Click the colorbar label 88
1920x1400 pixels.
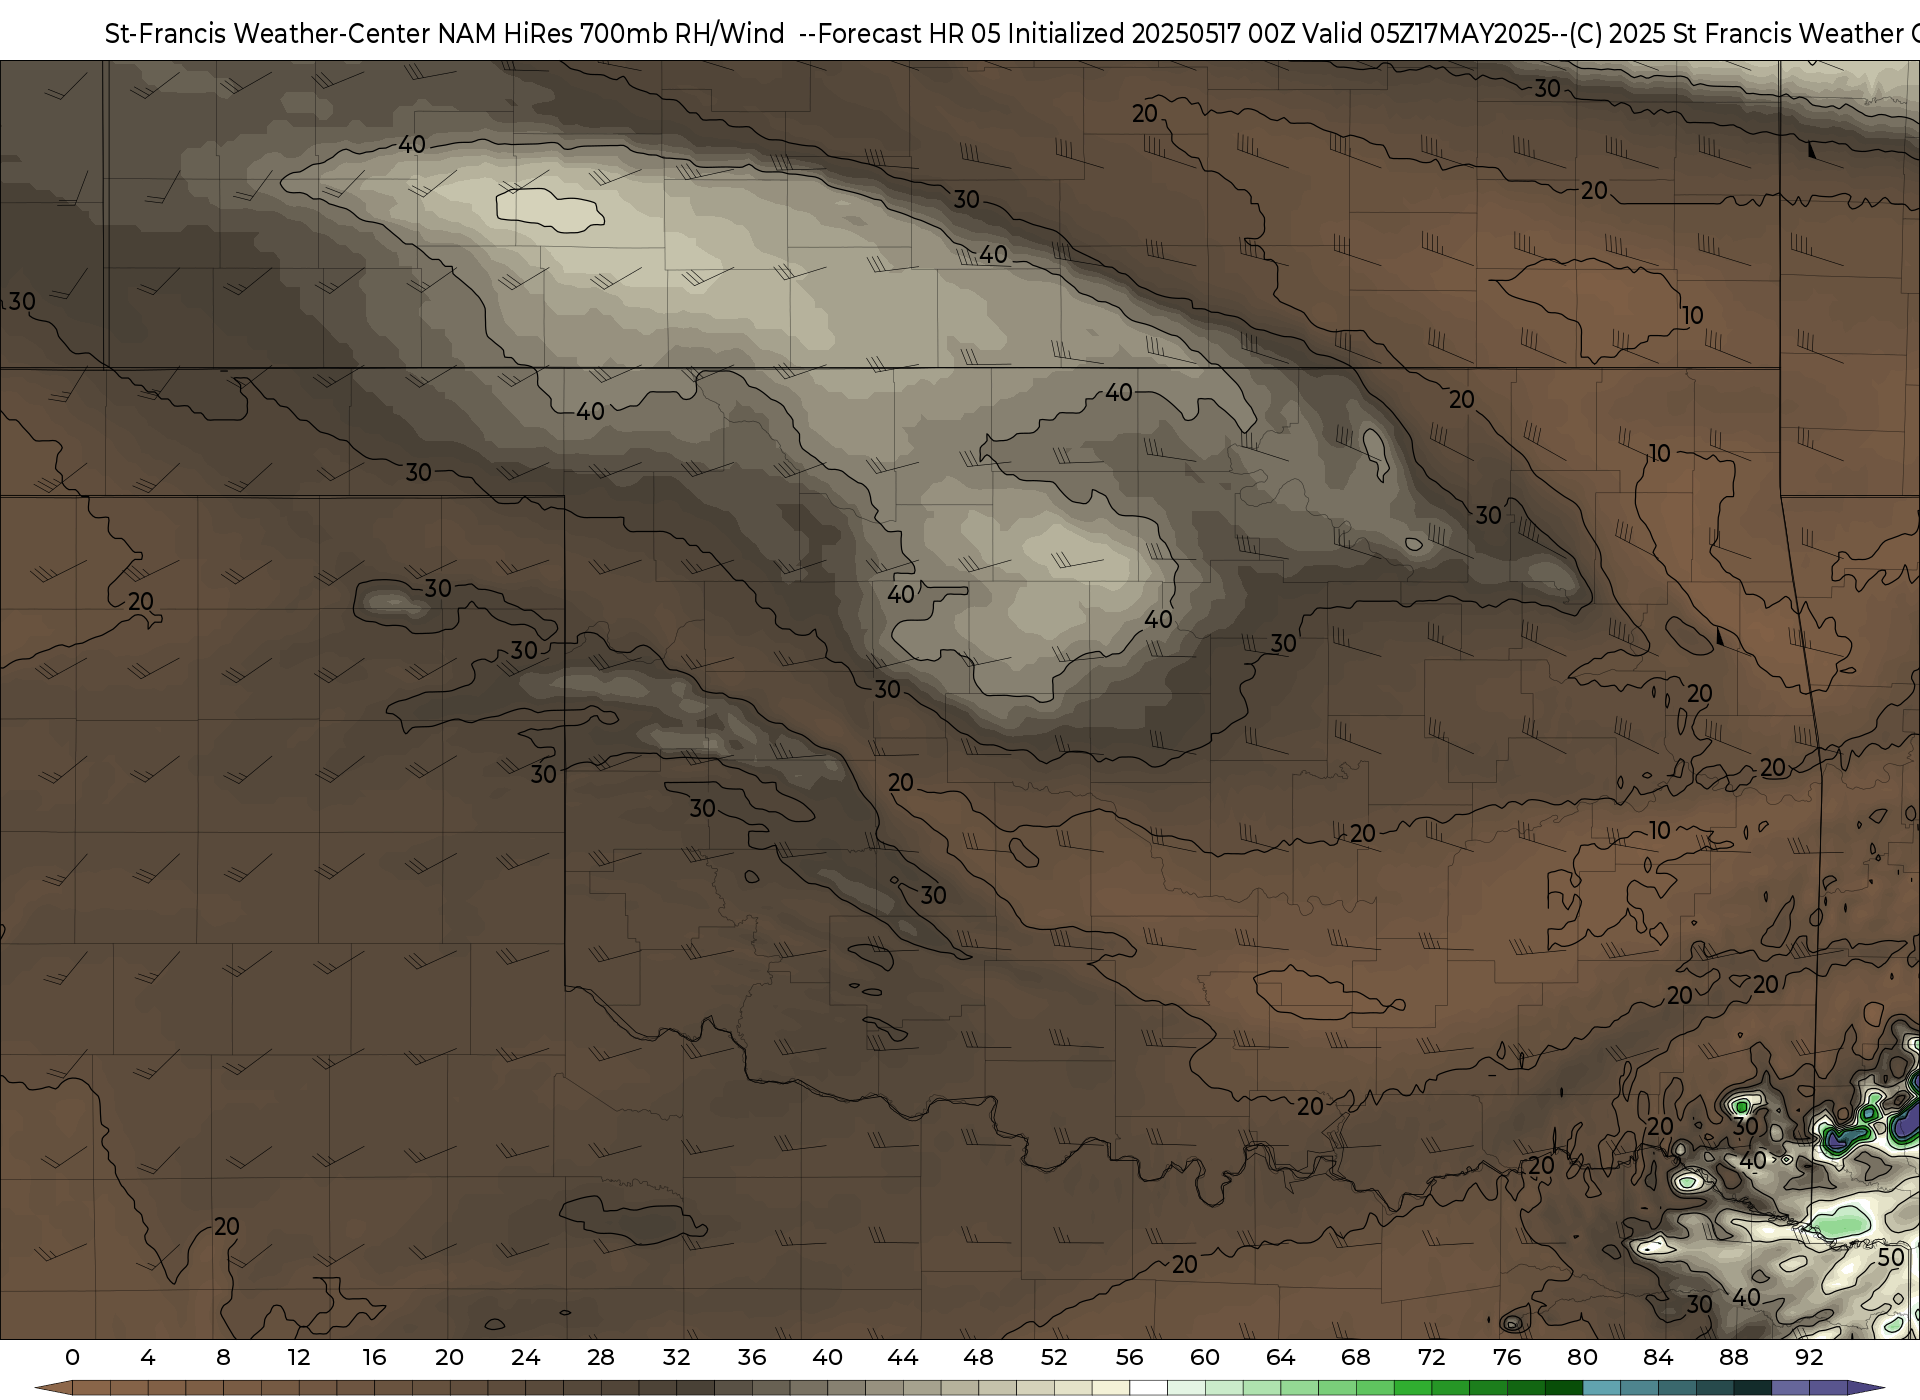[1733, 1357]
